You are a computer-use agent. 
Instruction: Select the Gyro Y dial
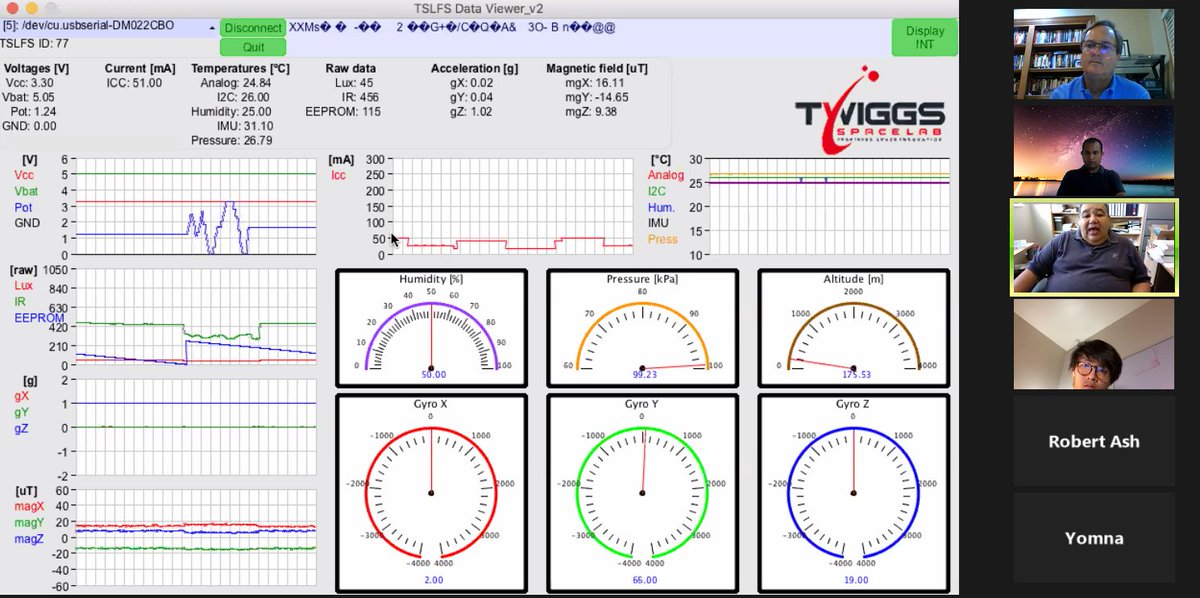[642, 491]
